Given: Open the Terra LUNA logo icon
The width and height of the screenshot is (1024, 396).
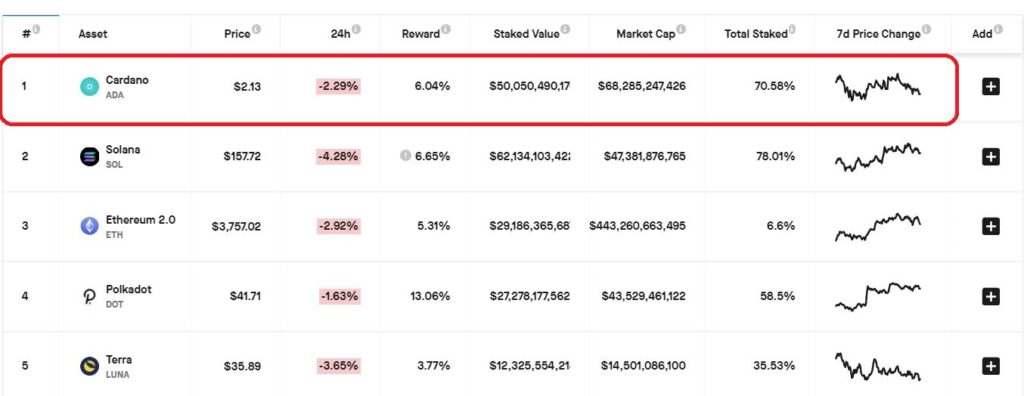Looking at the screenshot, I should [x=89, y=367].
